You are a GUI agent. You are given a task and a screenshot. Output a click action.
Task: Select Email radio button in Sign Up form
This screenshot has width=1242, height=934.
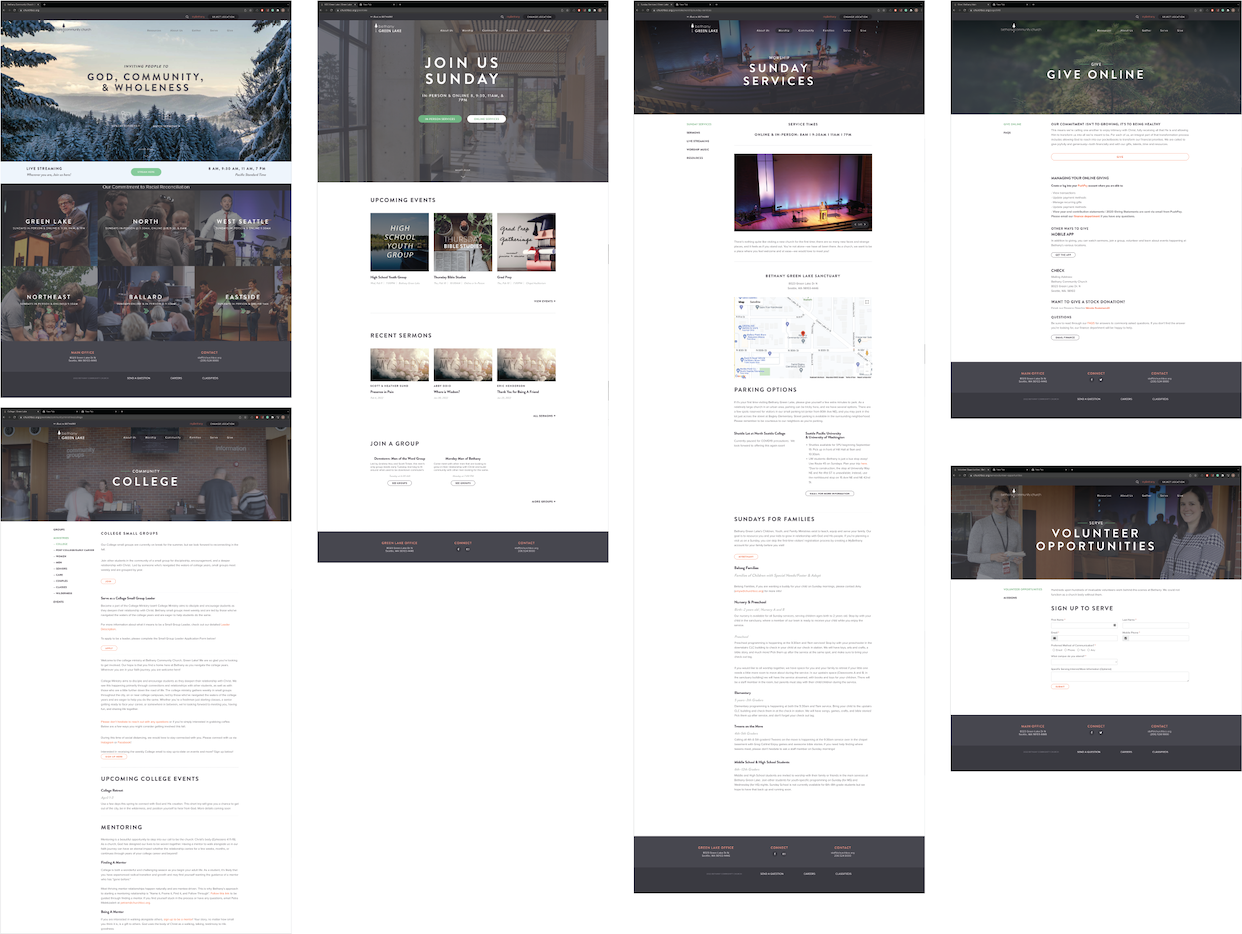click(x=1053, y=650)
